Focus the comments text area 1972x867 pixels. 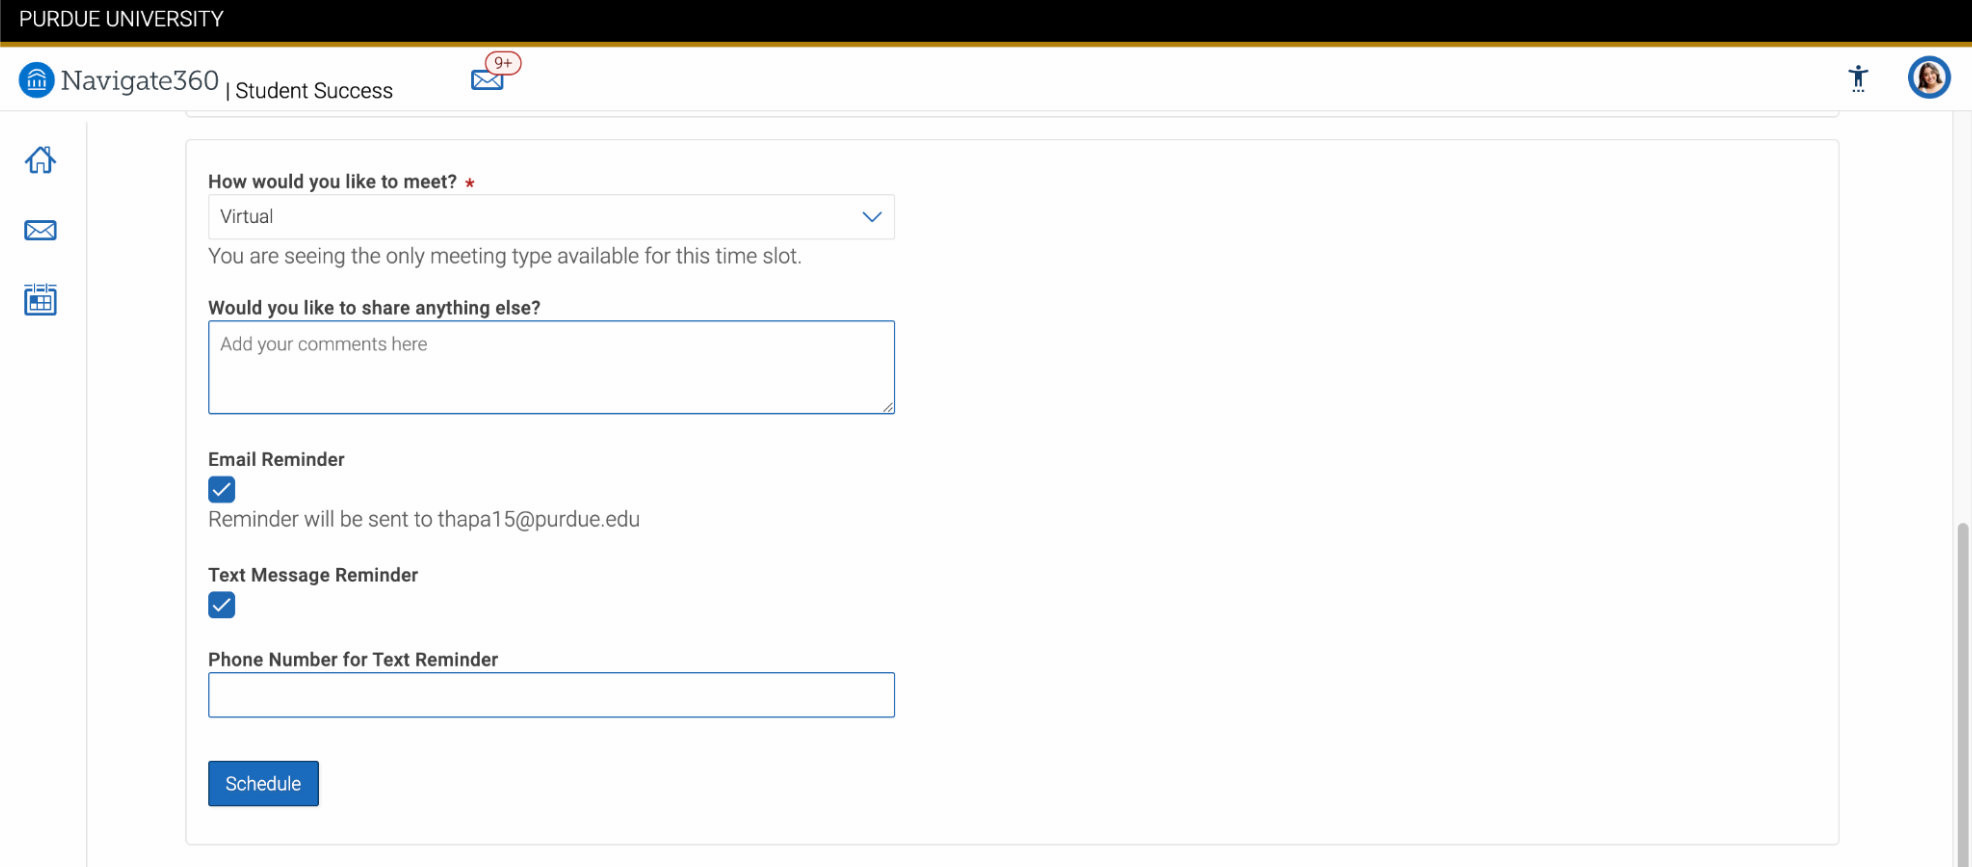pos(551,367)
